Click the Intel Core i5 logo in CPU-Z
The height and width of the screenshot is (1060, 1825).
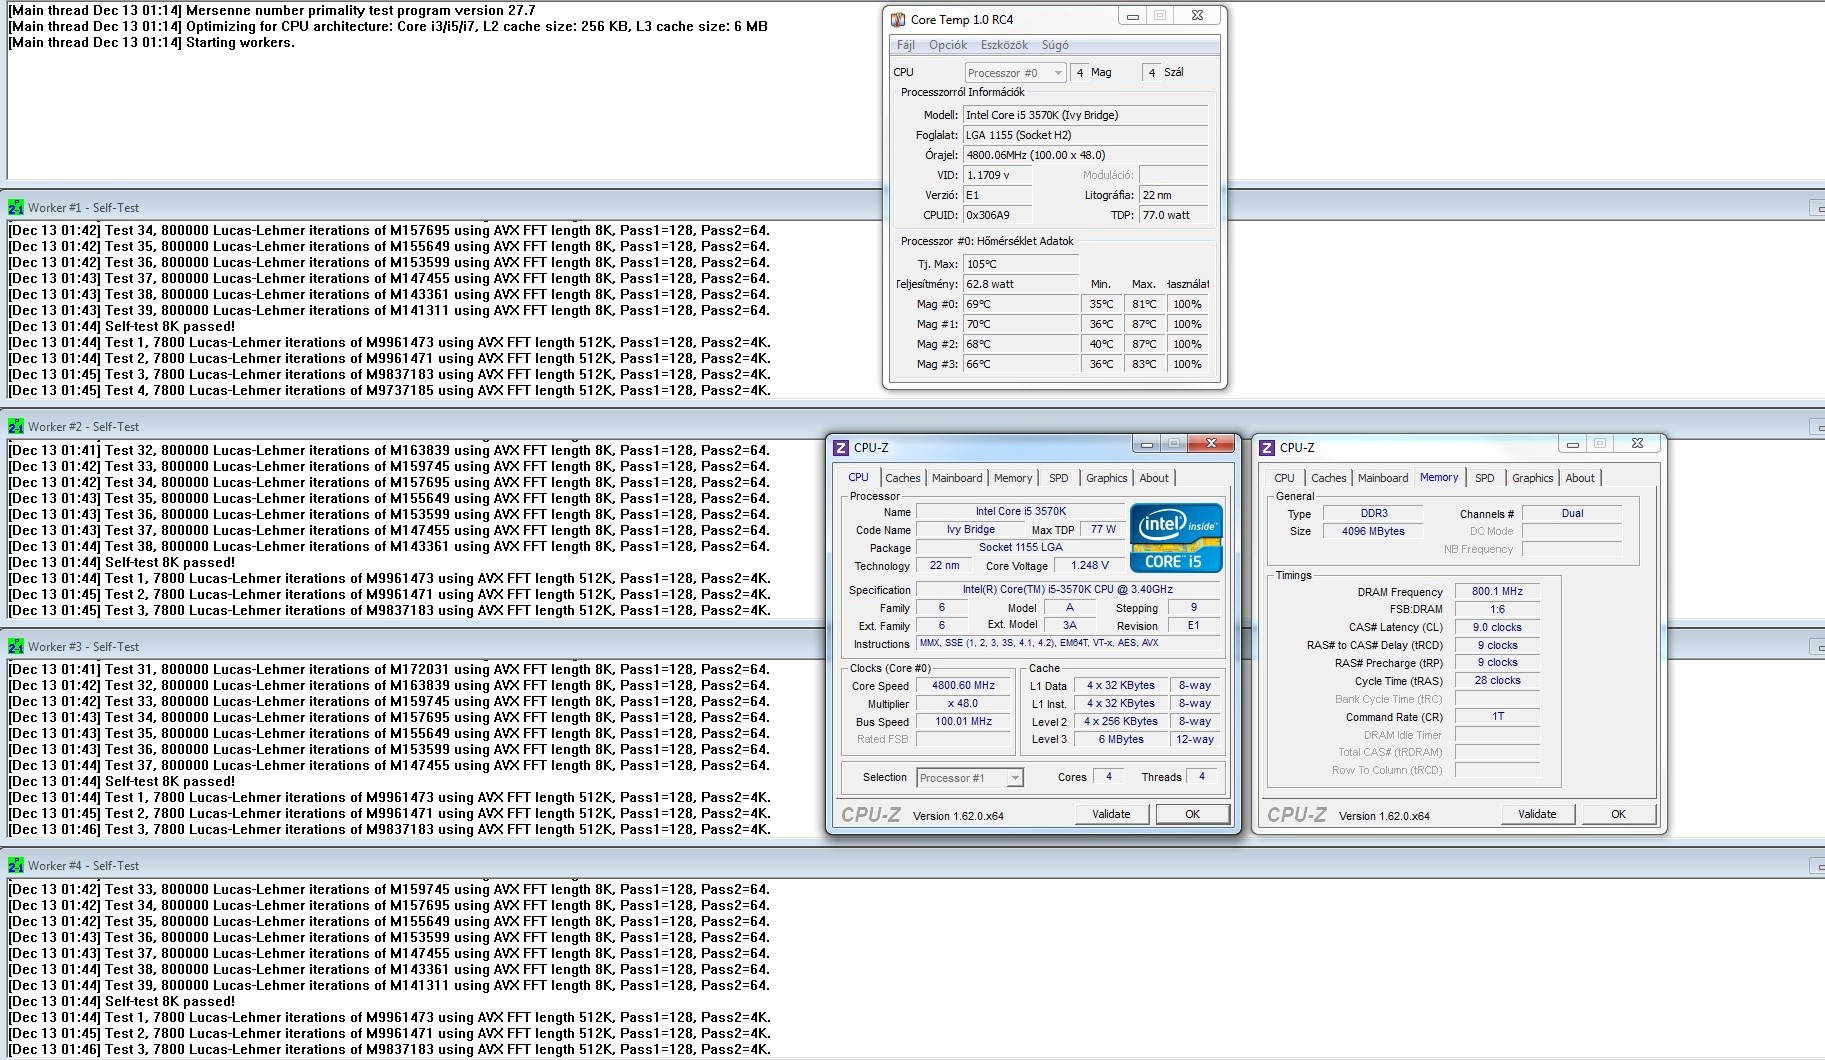(x=1176, y=538)
